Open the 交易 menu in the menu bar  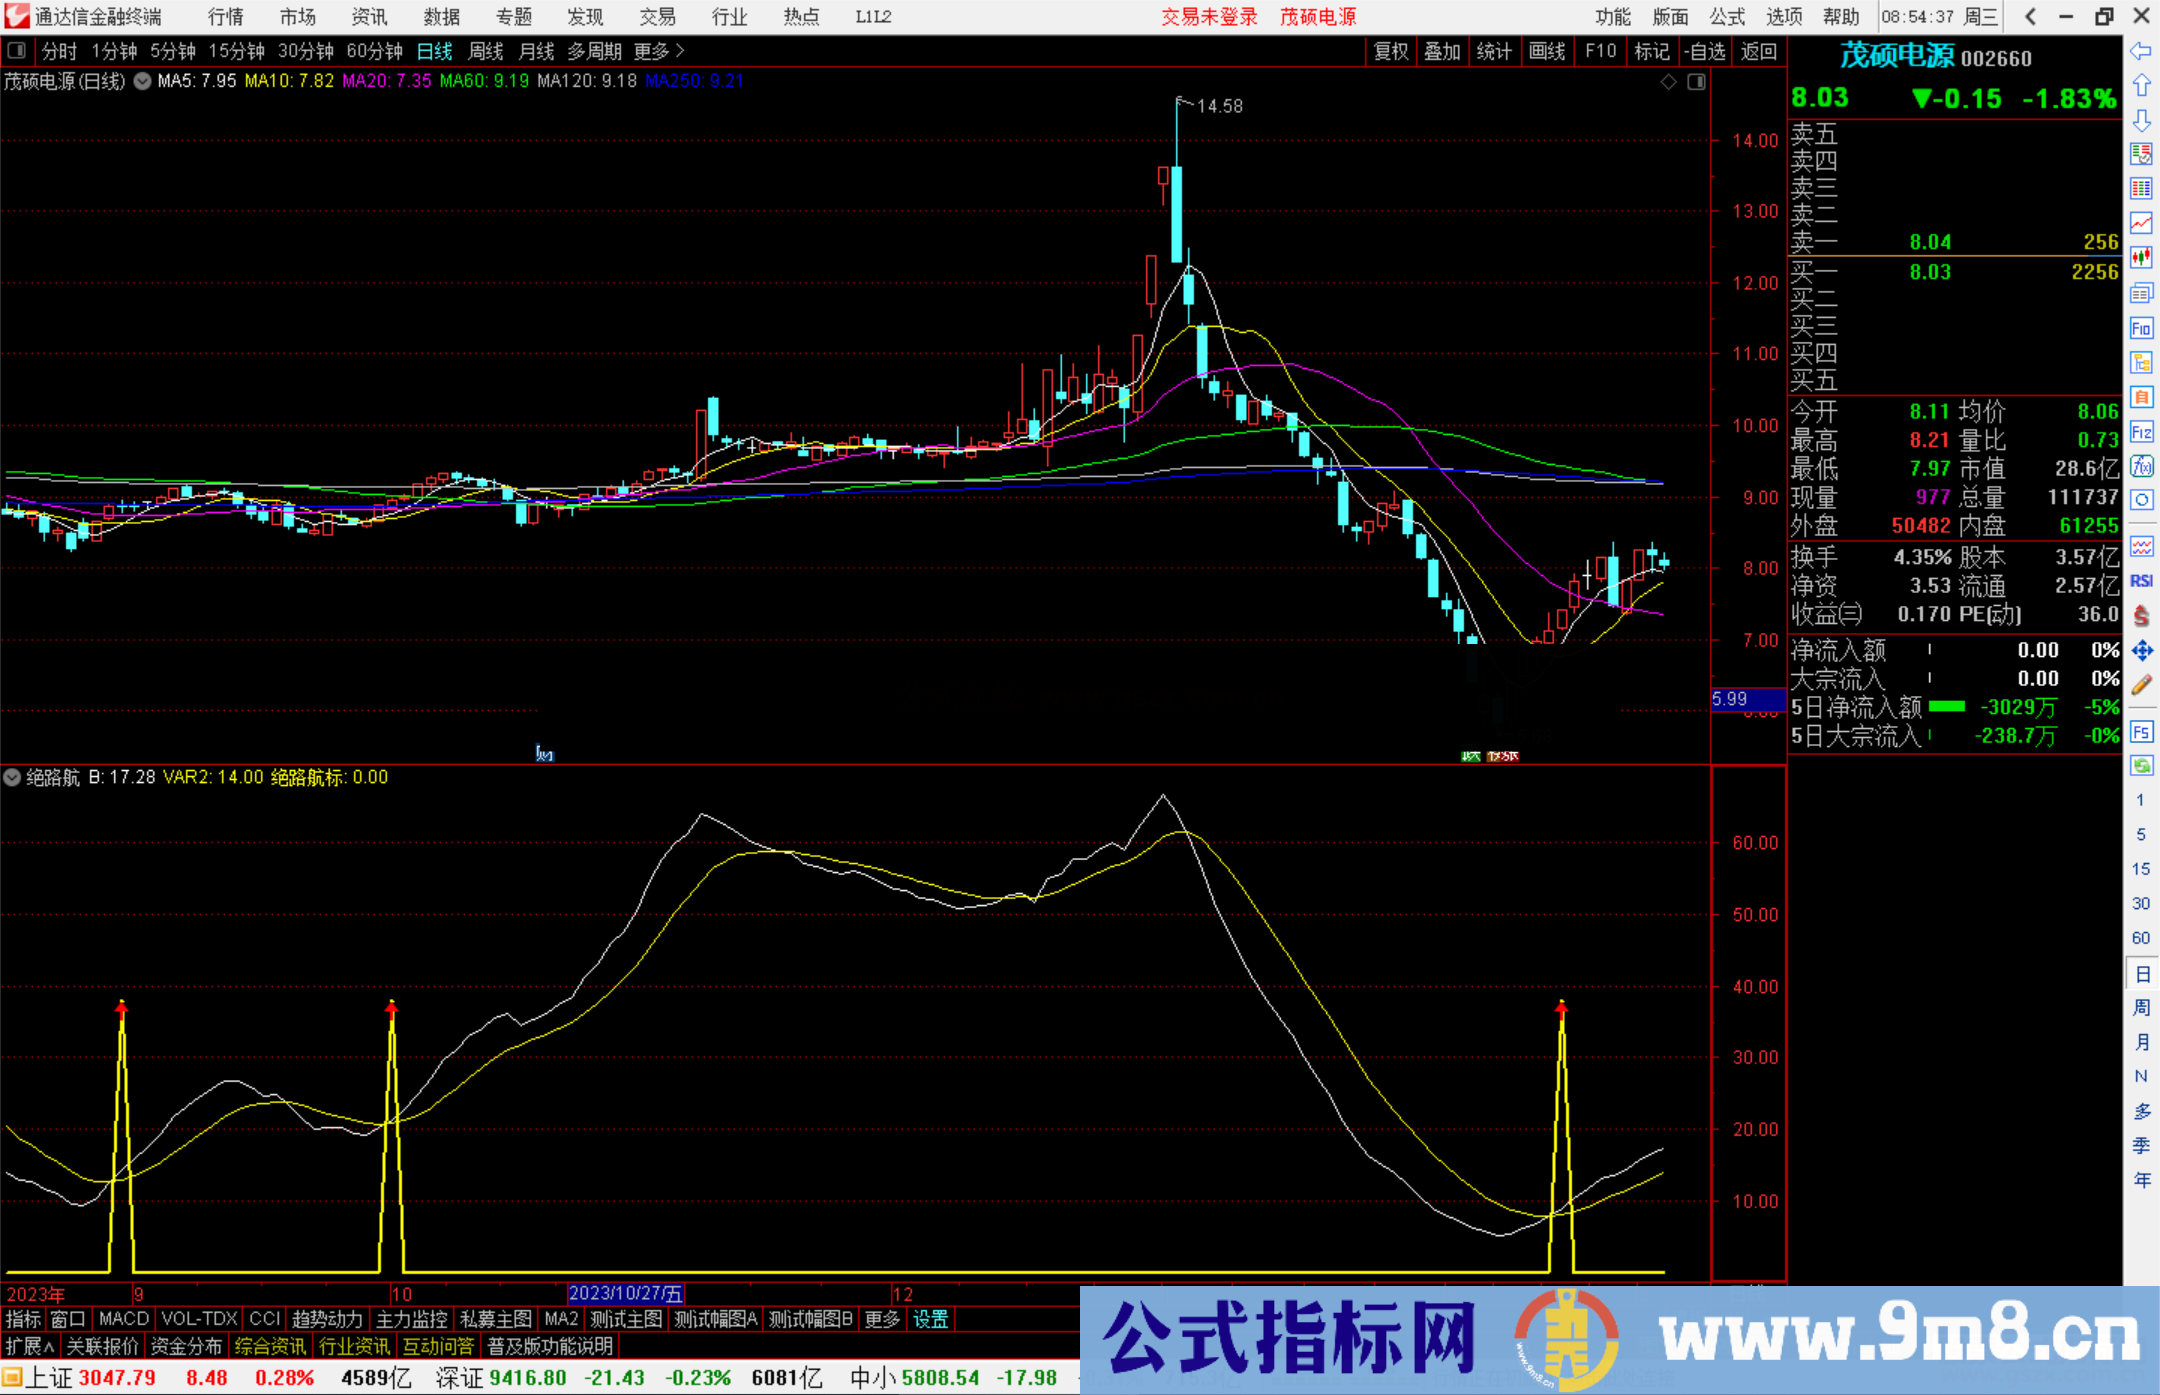click(657, 16)
